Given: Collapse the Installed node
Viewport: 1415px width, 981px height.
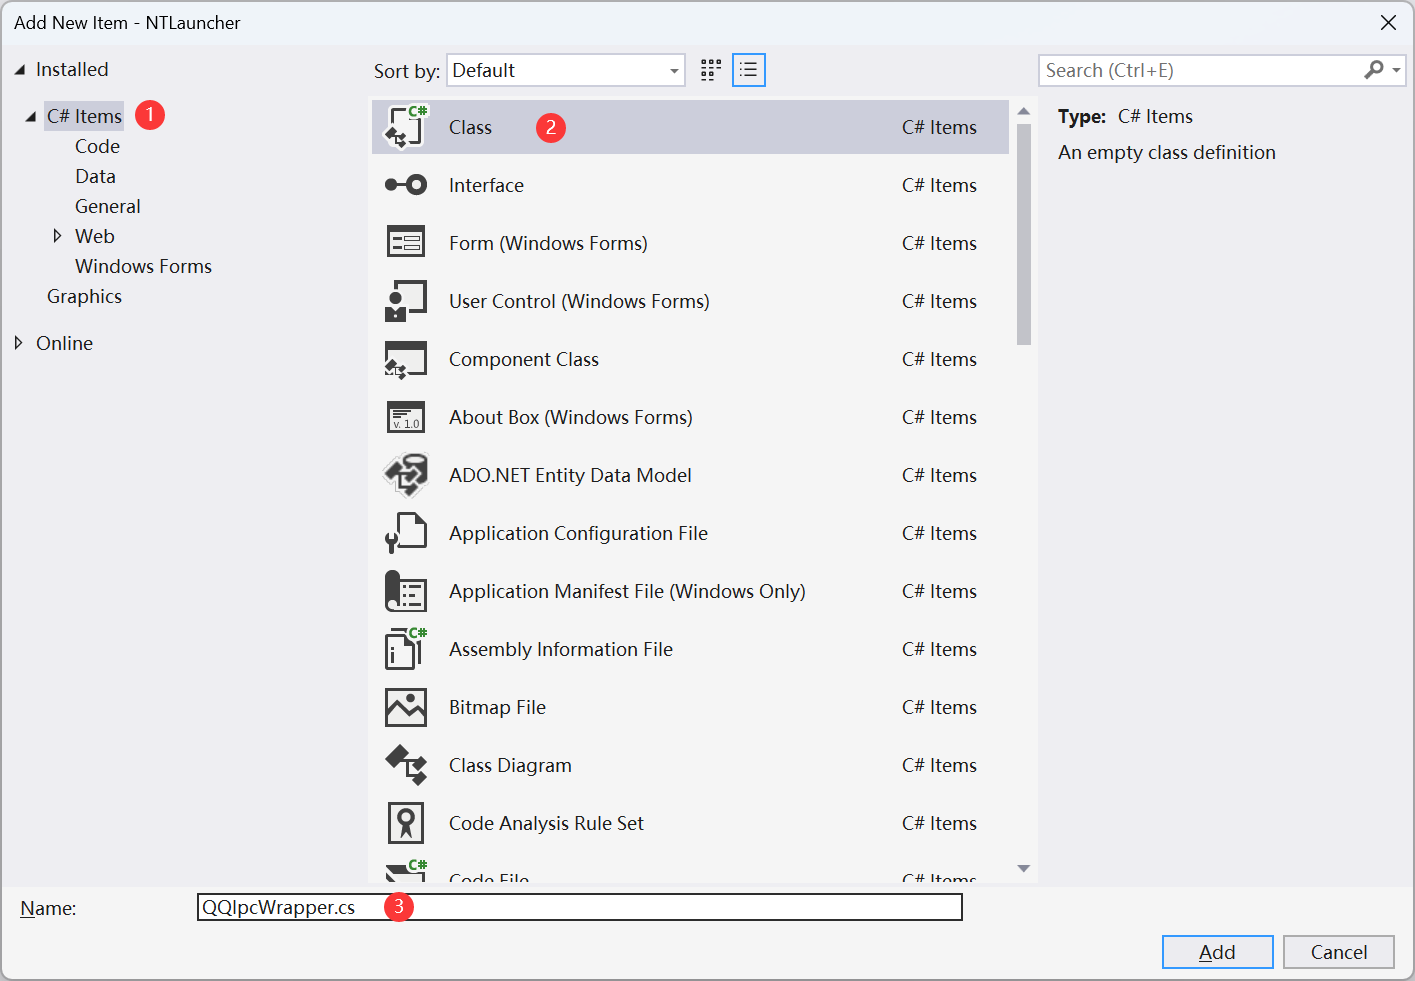Looking at the screenshot, I should click(x=19, y=70).
